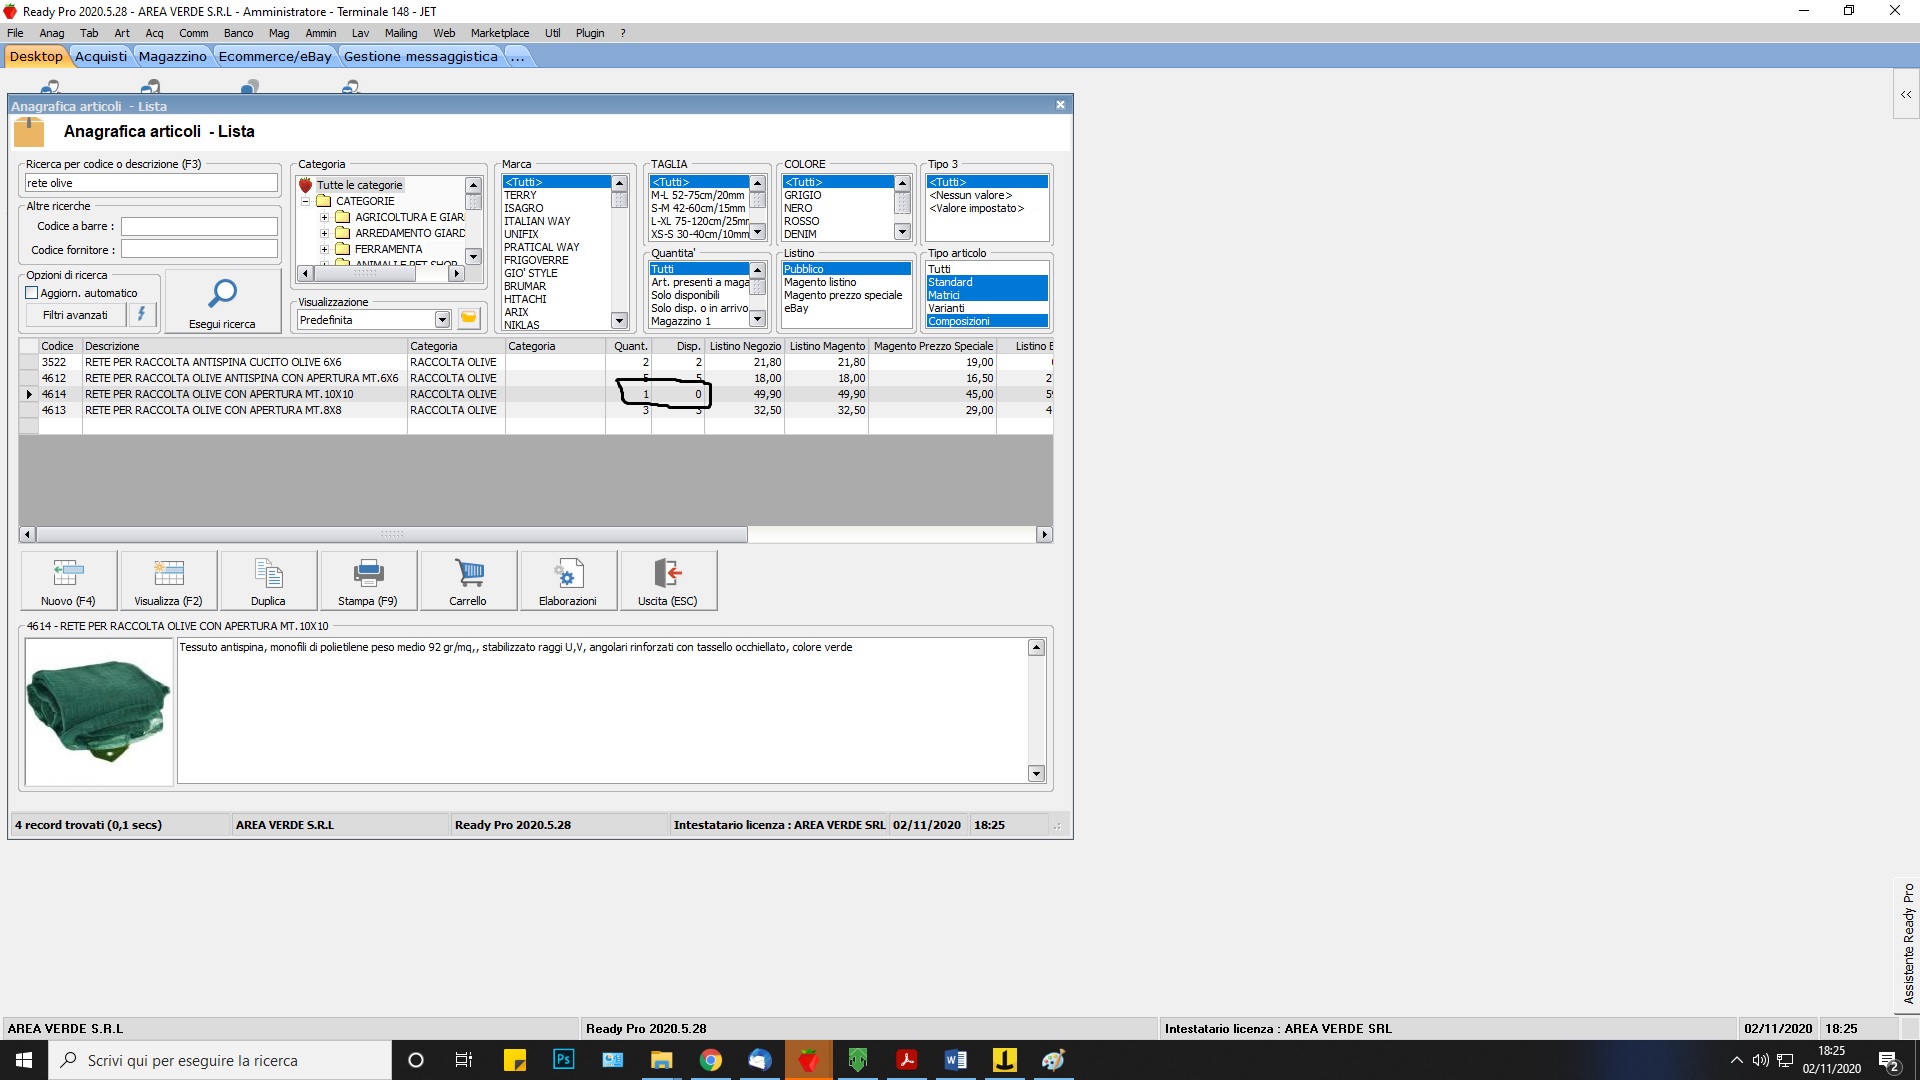Click the Duplica icon
Screen dimensions: 1920x1080
pos(268,573)
